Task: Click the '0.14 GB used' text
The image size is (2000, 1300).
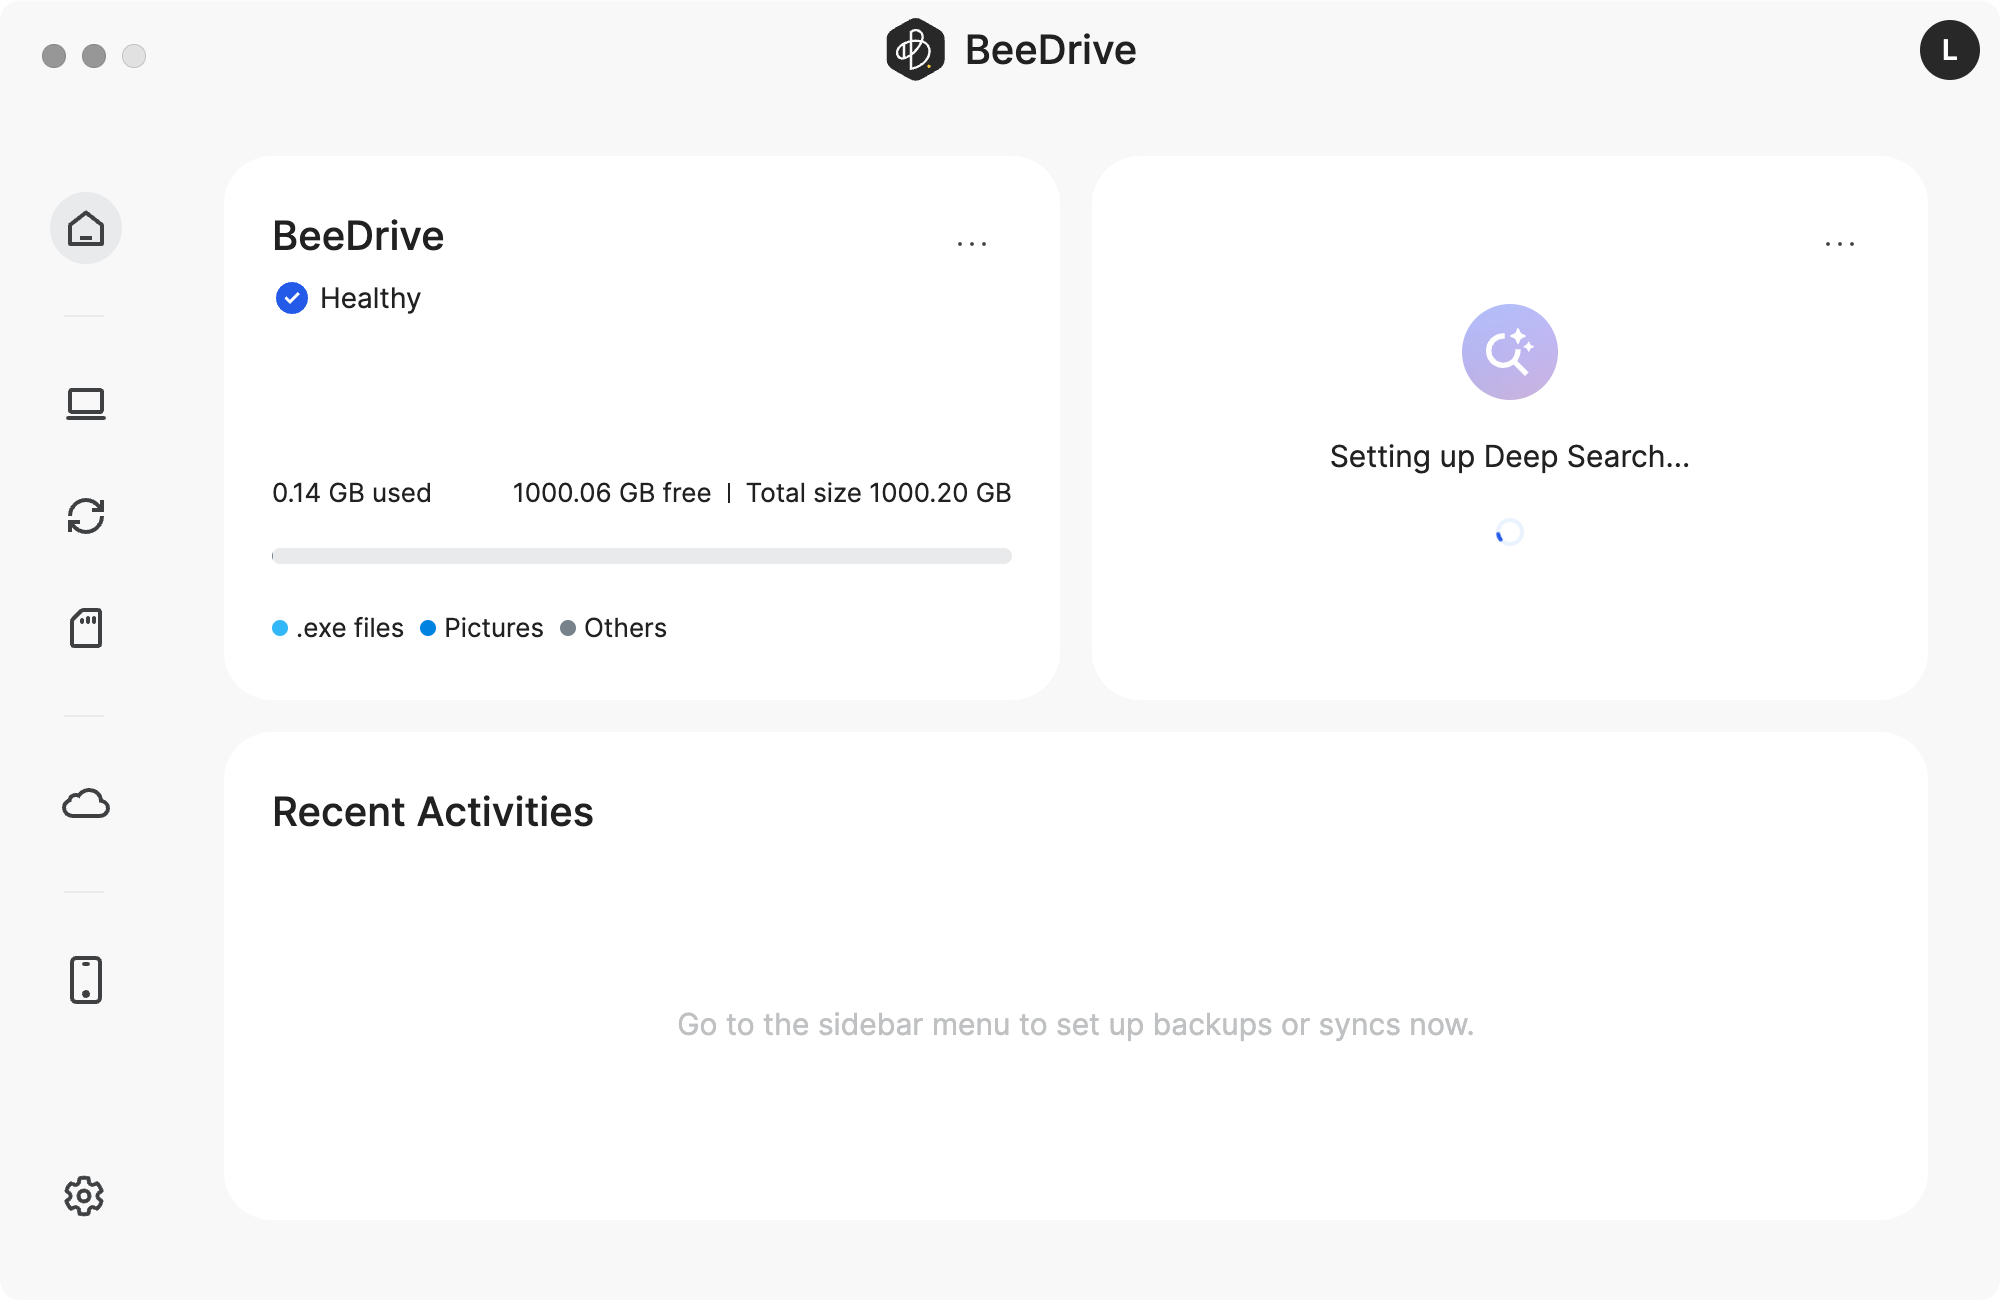Action: tap(352, 493)
